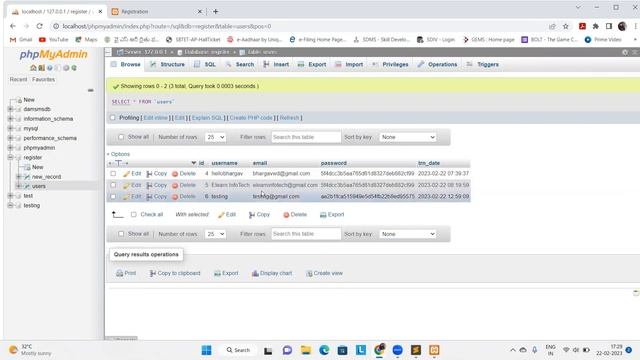
Task: Click the green reload navigation icon
Action: click(74, 68)
